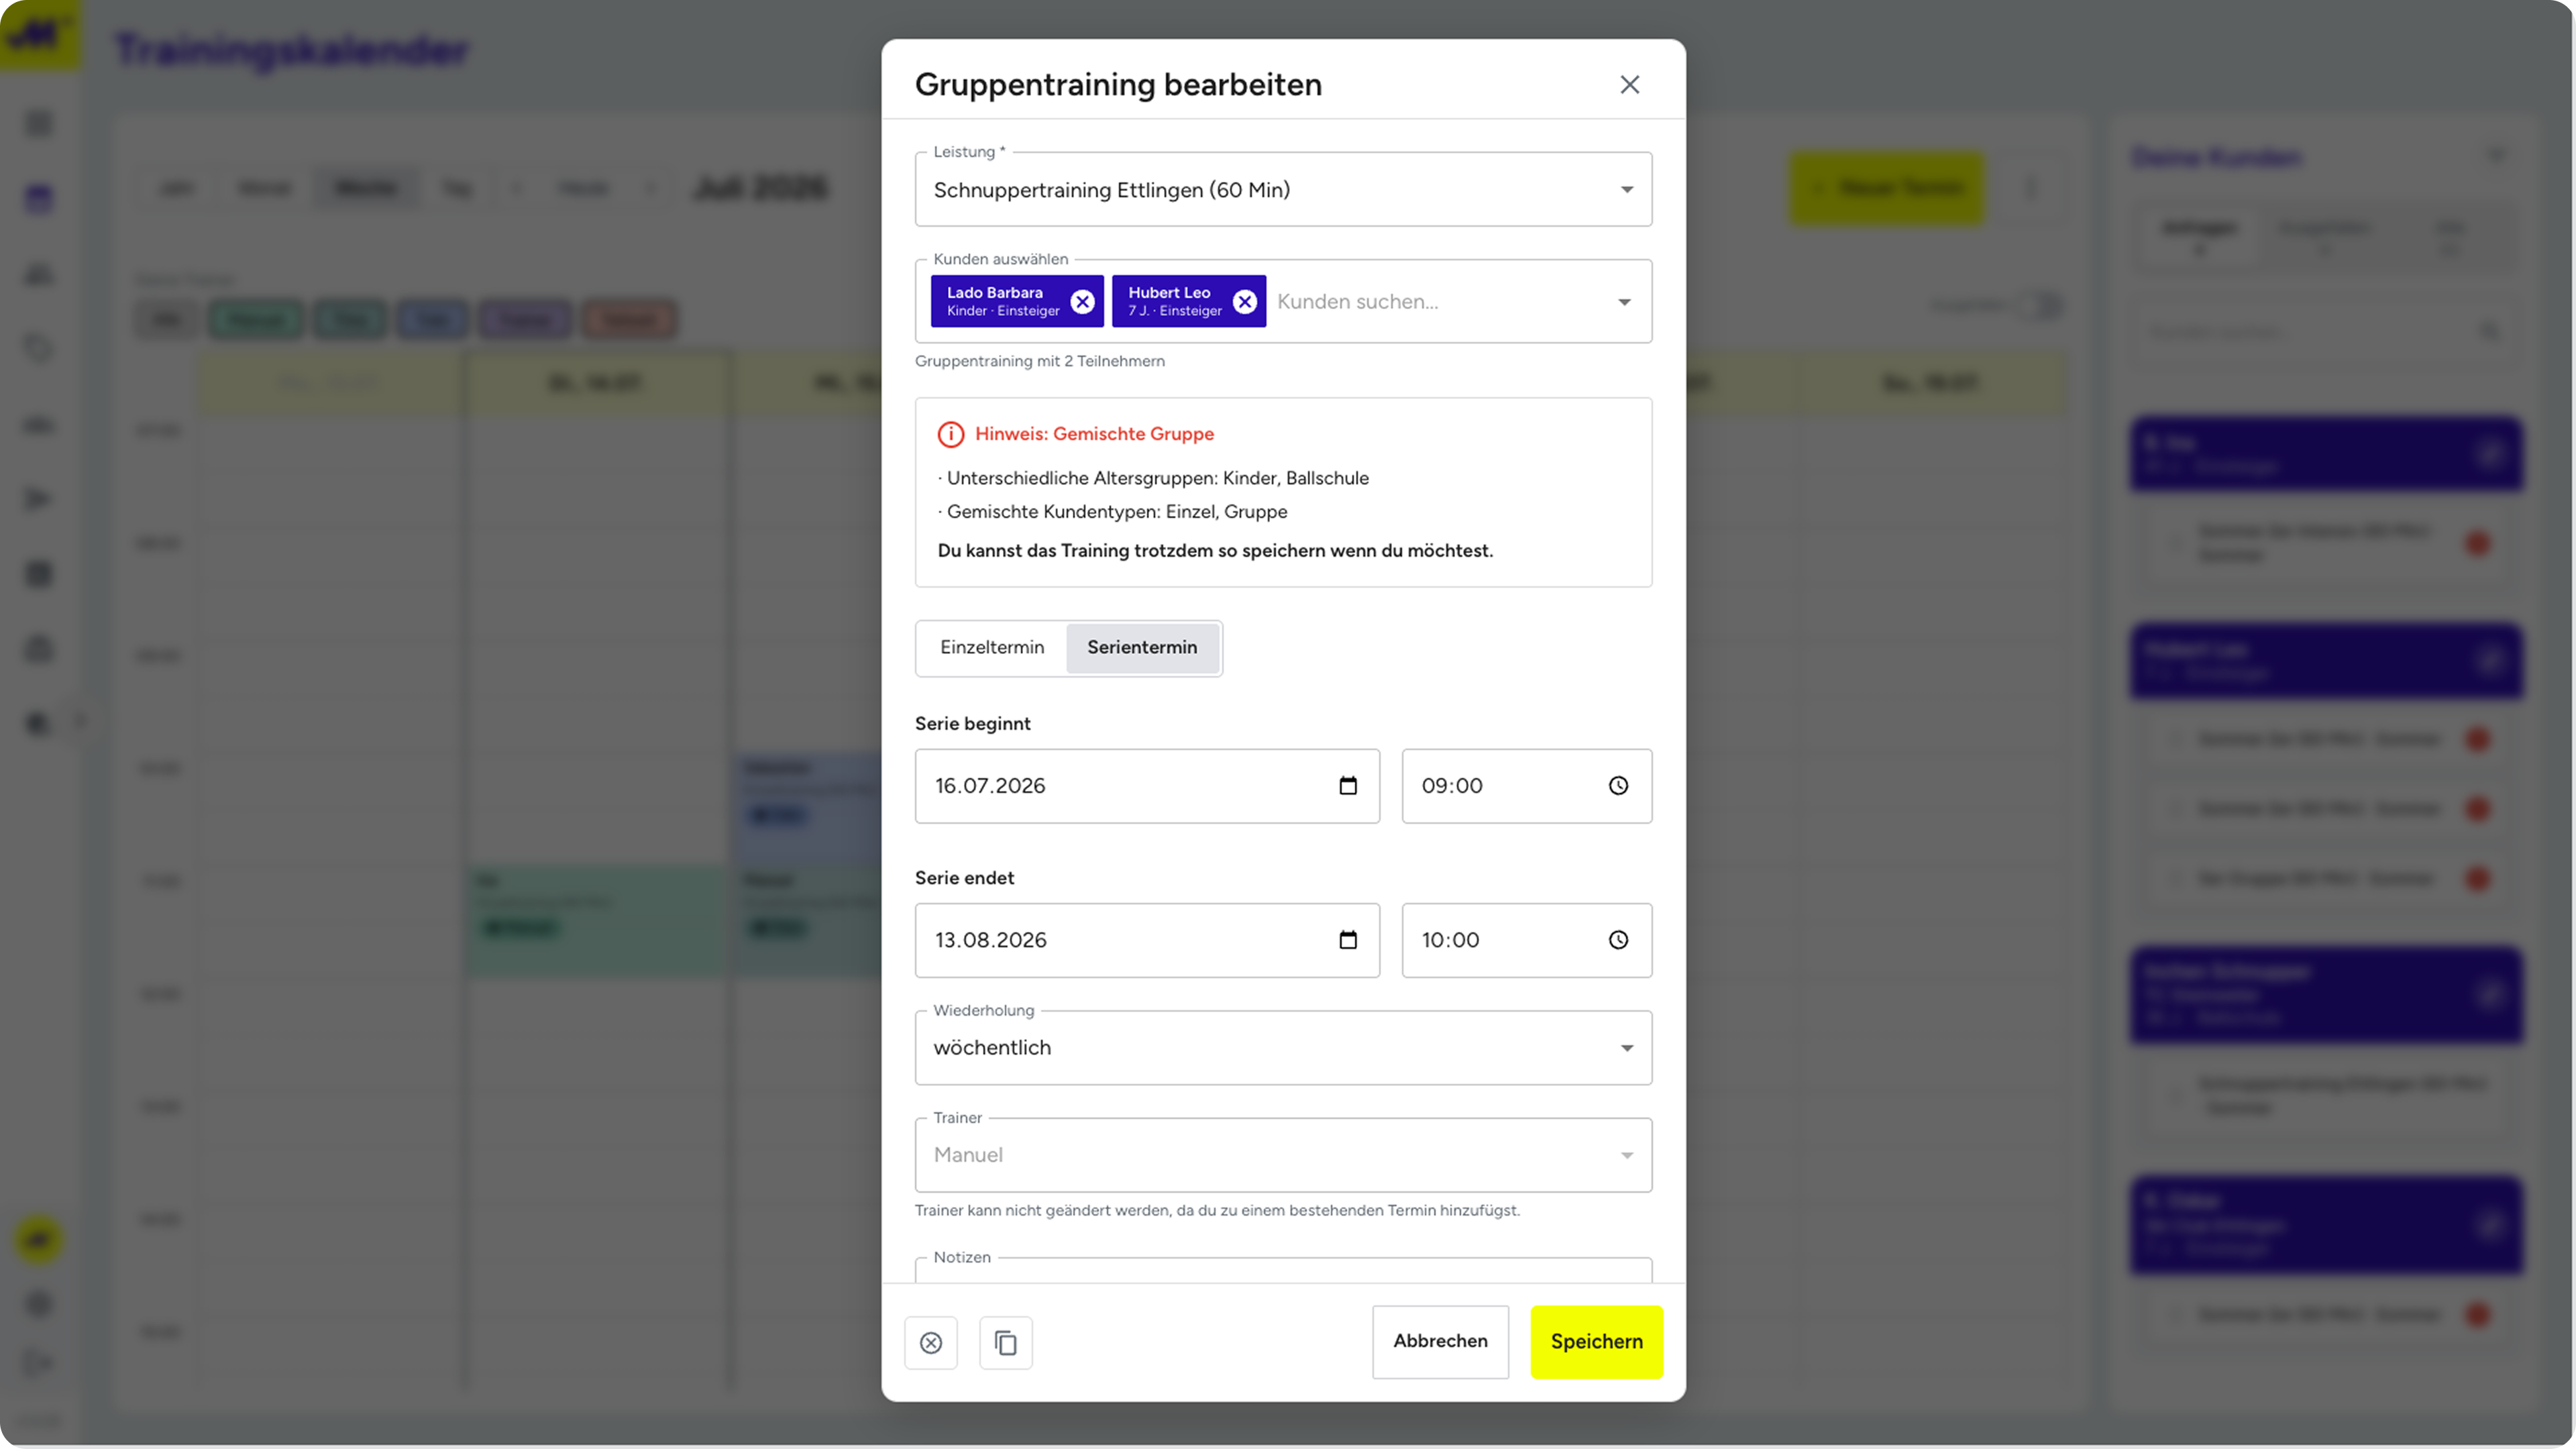Click the 10:00 end time field
This screenshot has height=1449, width=2576.
(1526, 940)
